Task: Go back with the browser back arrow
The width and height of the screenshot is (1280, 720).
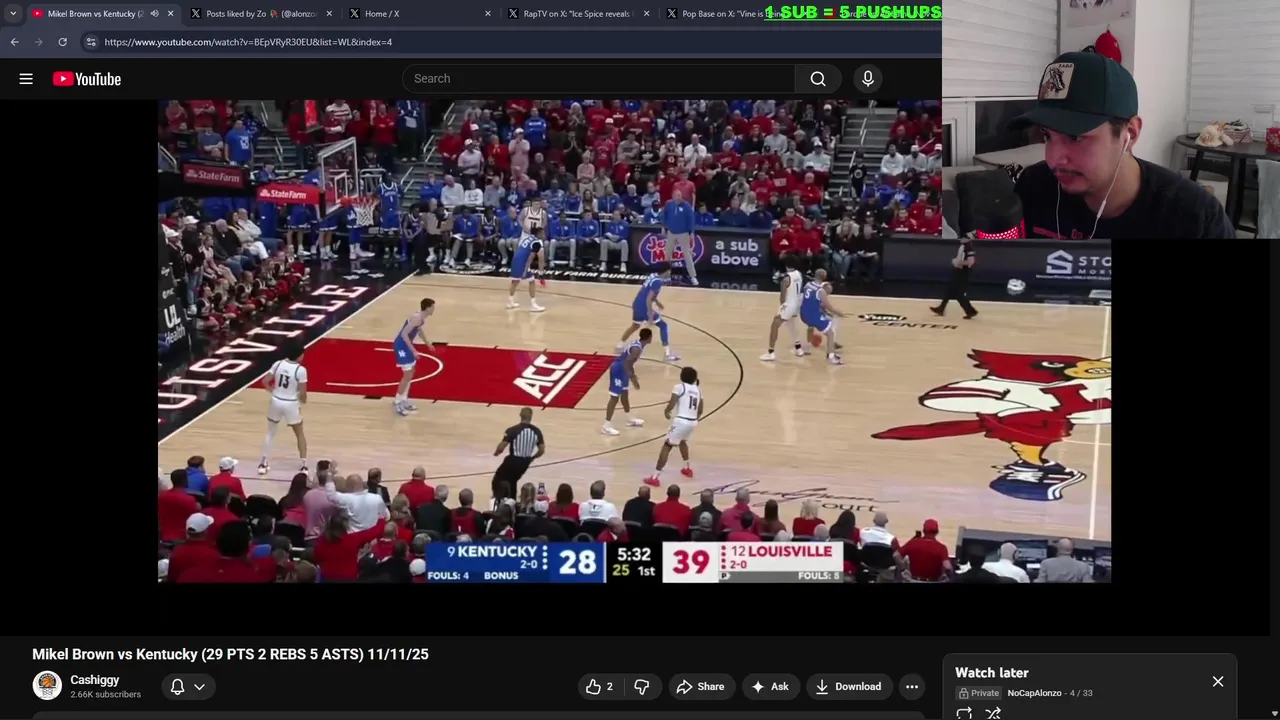Action: 14,42
